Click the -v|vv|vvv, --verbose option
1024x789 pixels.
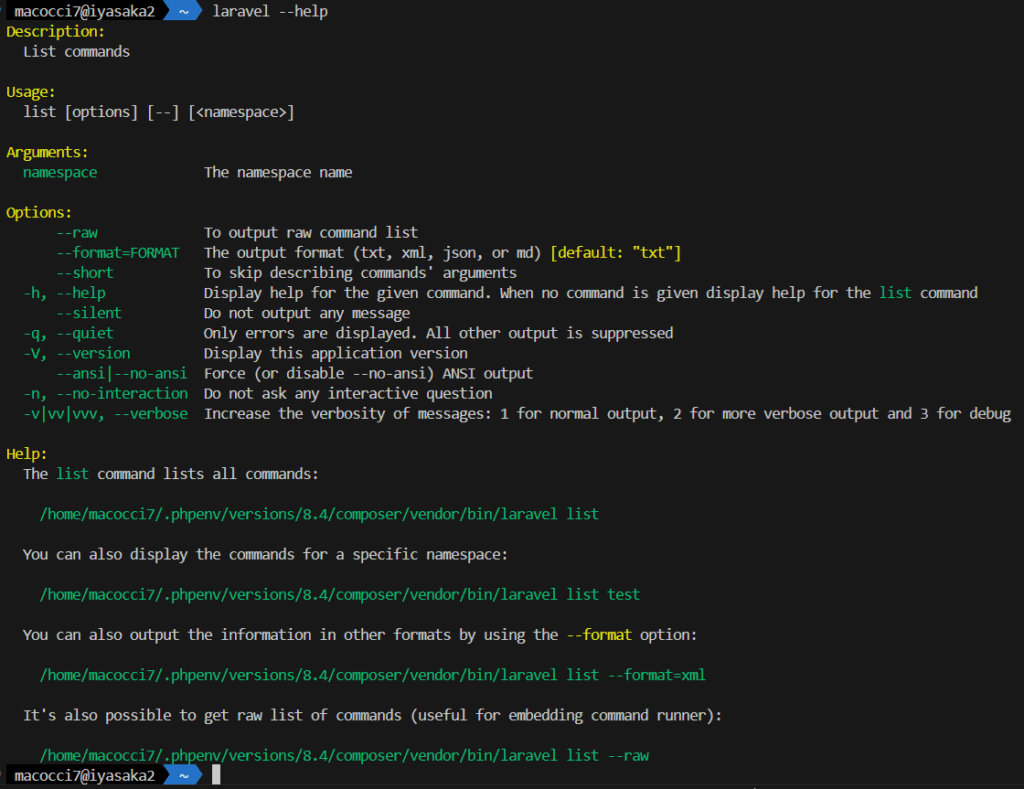105,413
